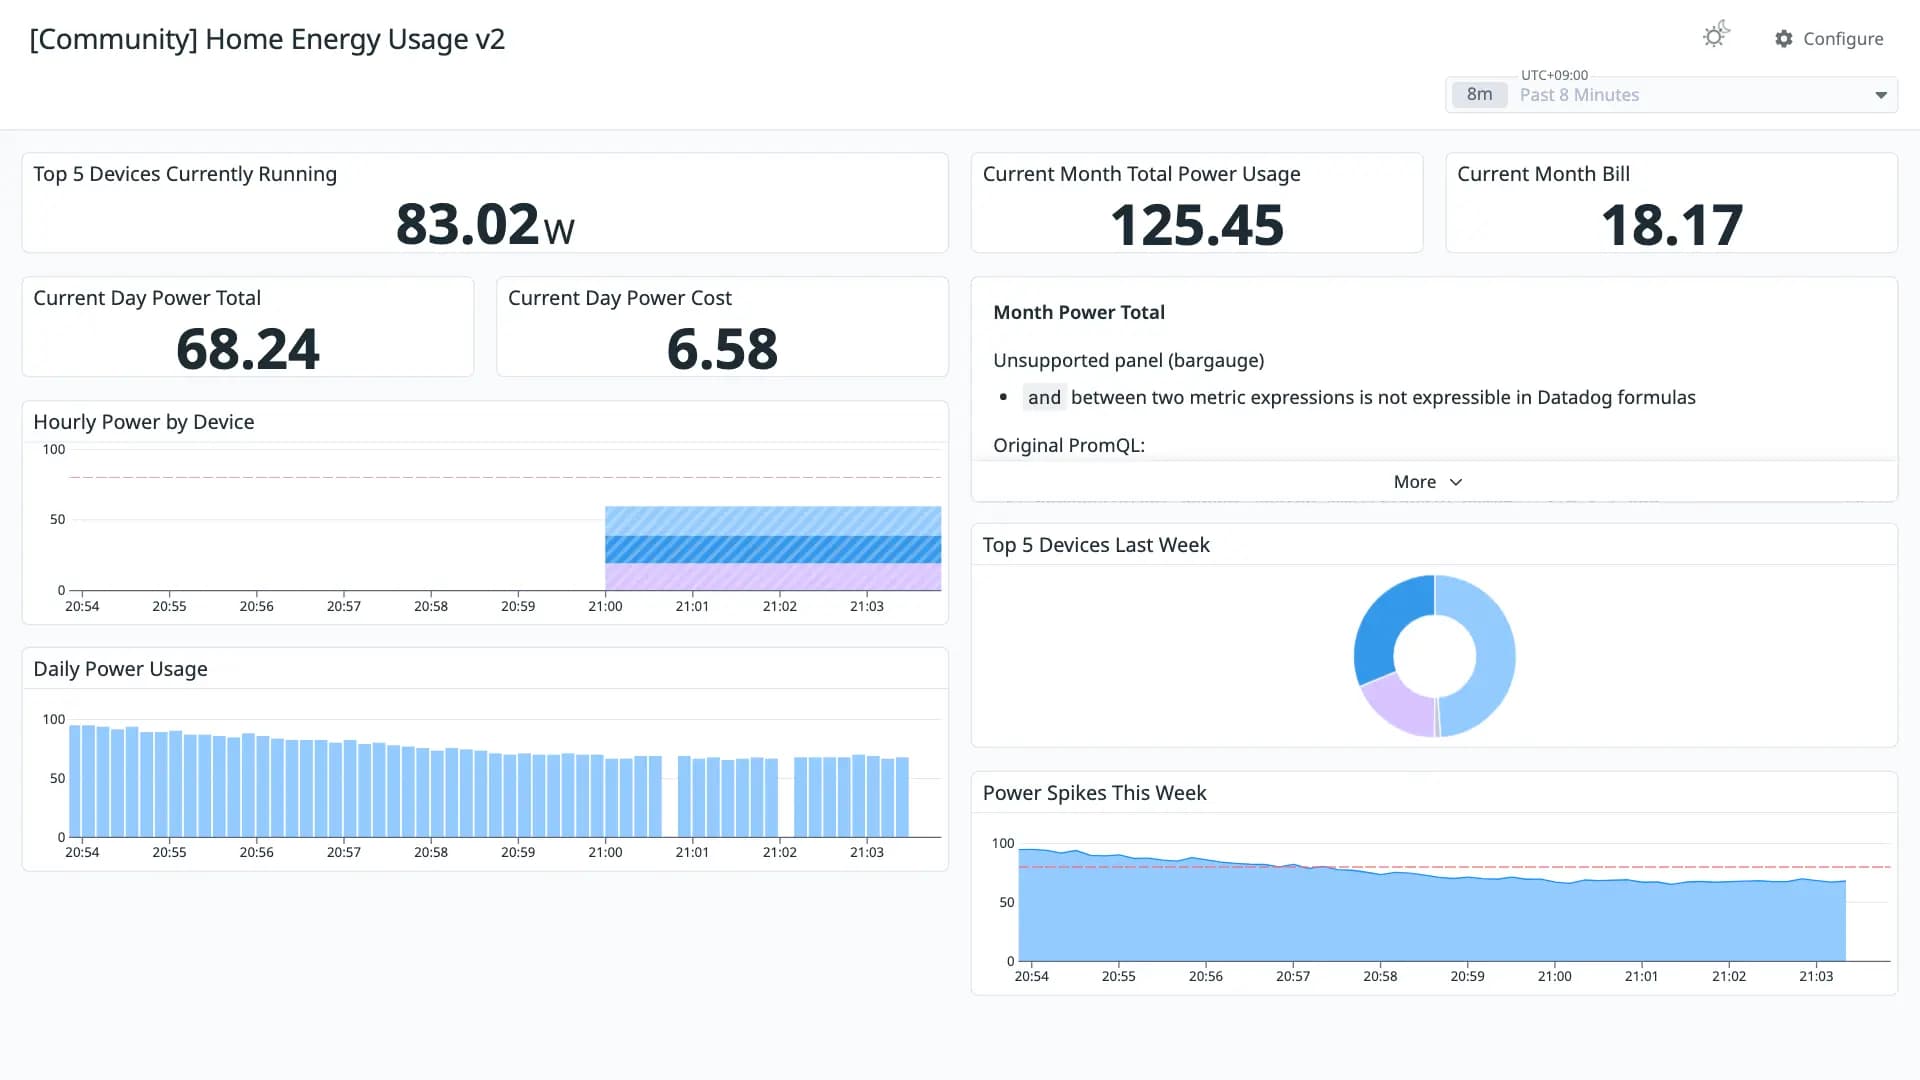Image resolution: width=1920 pixels, height=1080 pixels.
Task: Click the 6.58 day power cost value
Action: tap(722, 349)
